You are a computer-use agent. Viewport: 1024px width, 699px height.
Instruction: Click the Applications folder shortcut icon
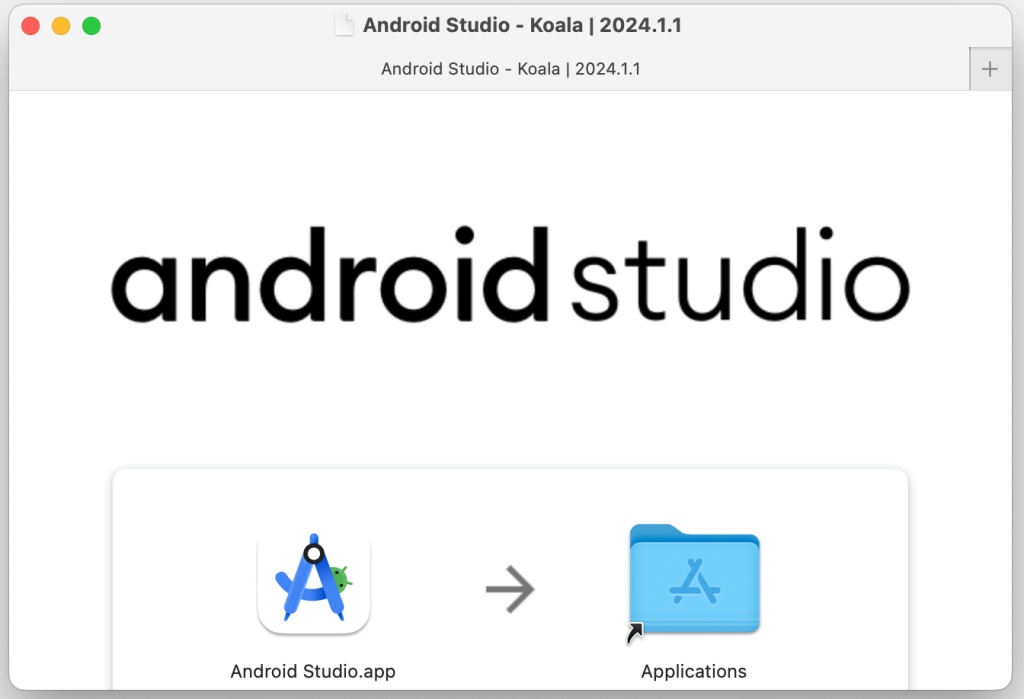694,580
